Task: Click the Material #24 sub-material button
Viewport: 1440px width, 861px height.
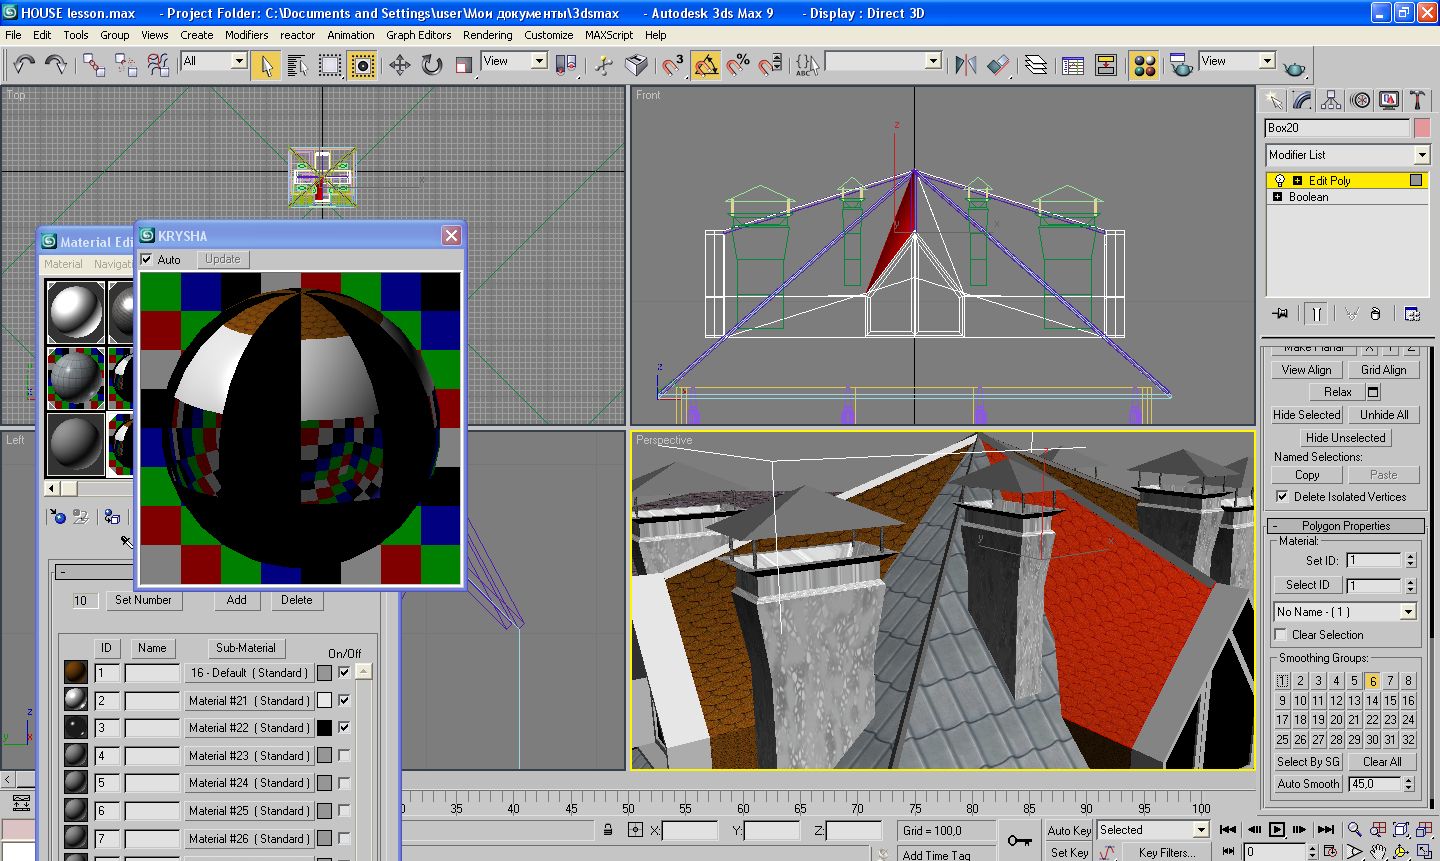Action: coord(249,783)
